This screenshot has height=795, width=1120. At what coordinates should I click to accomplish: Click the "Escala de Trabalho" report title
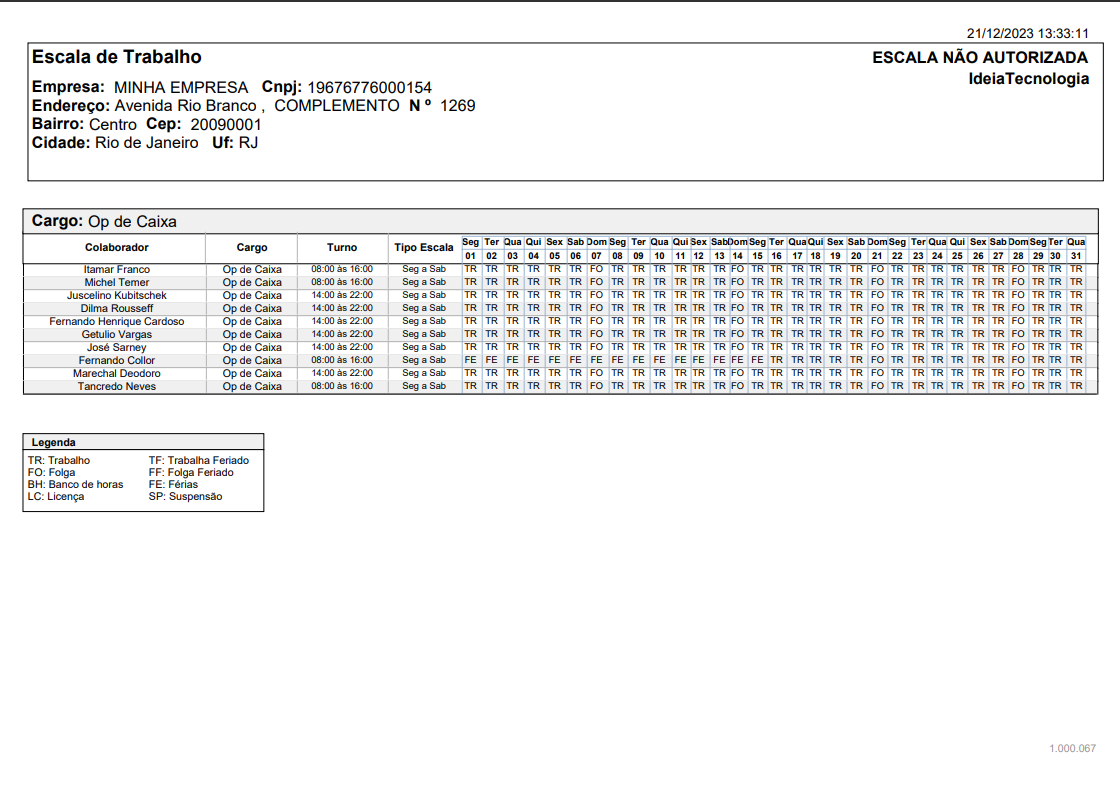(x=116, y=57)
